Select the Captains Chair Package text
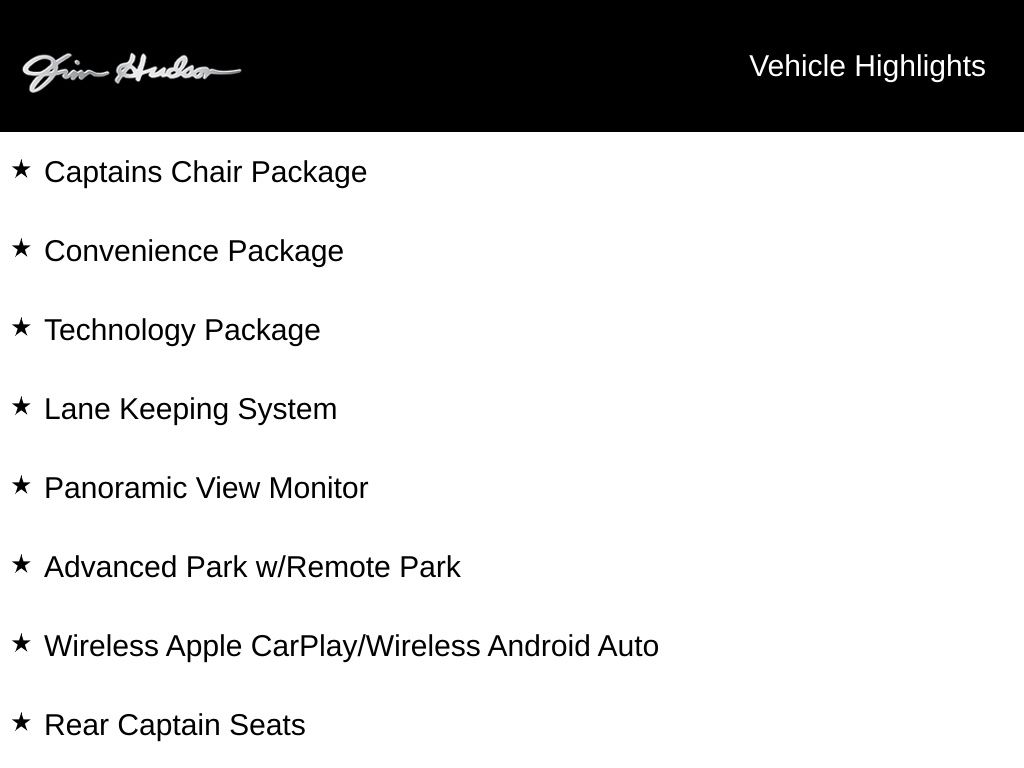 click(205, 172)
